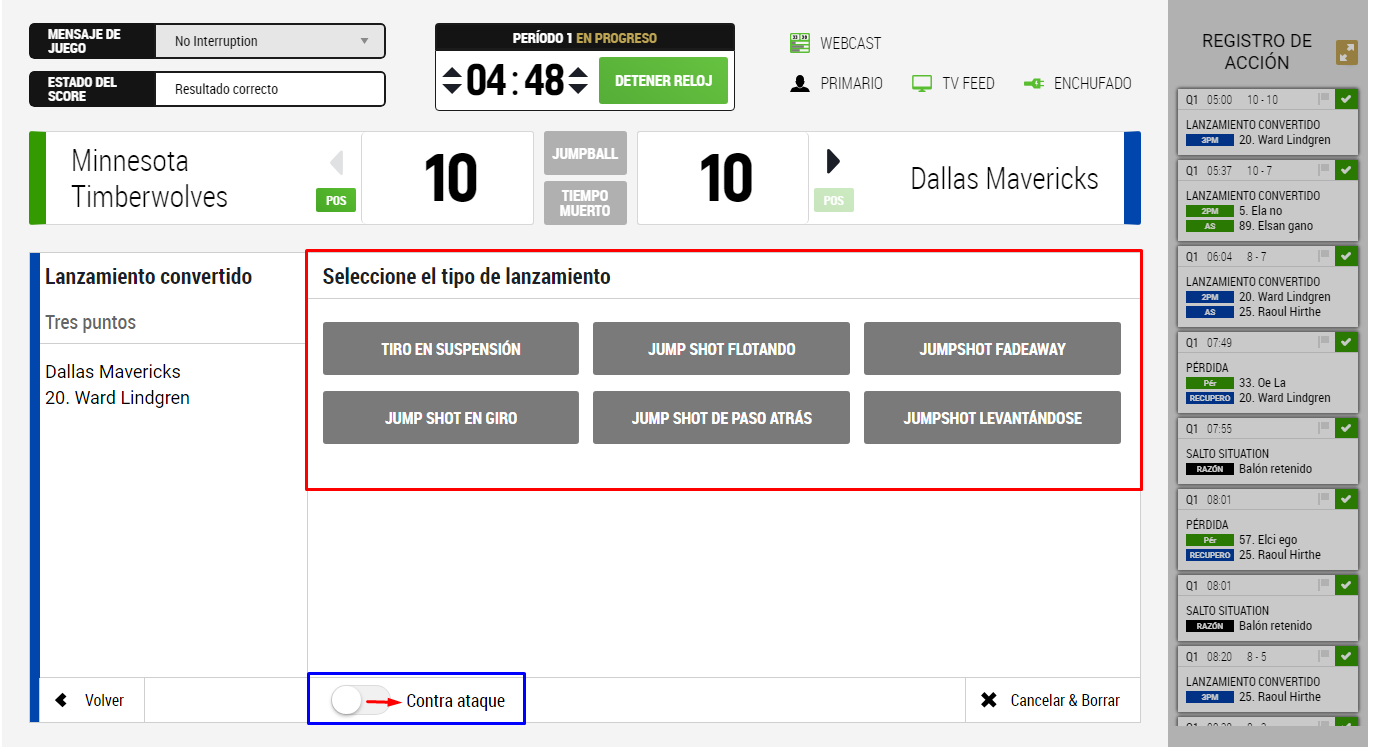Click the Primario user icon
1373x752 pixels.
pyautogui.click(x=799, y=84)
